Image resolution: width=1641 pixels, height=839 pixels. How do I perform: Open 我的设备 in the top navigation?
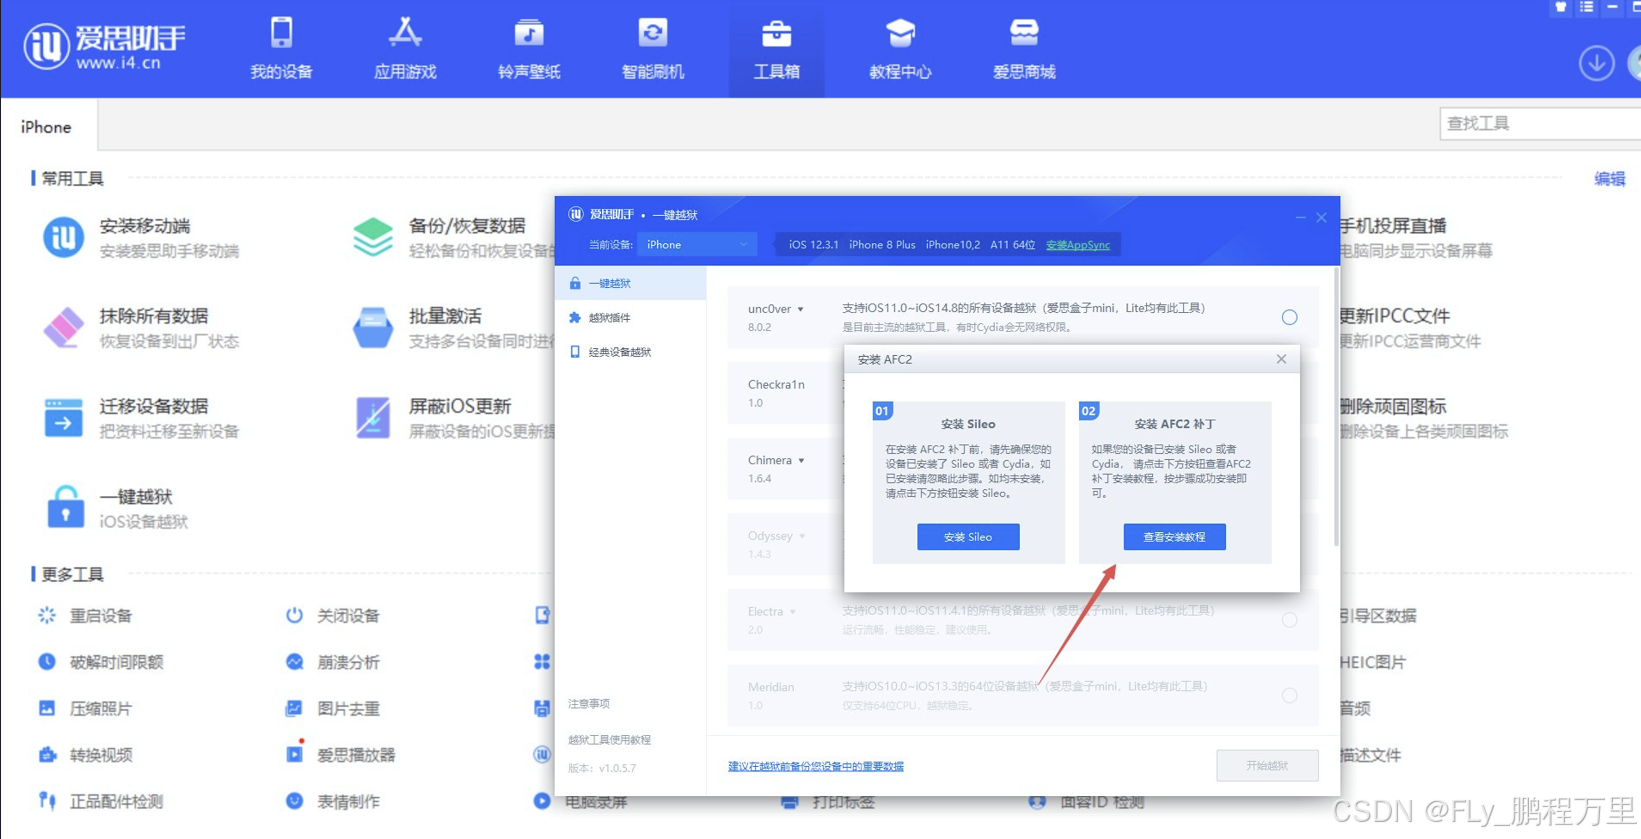point(281,49)
